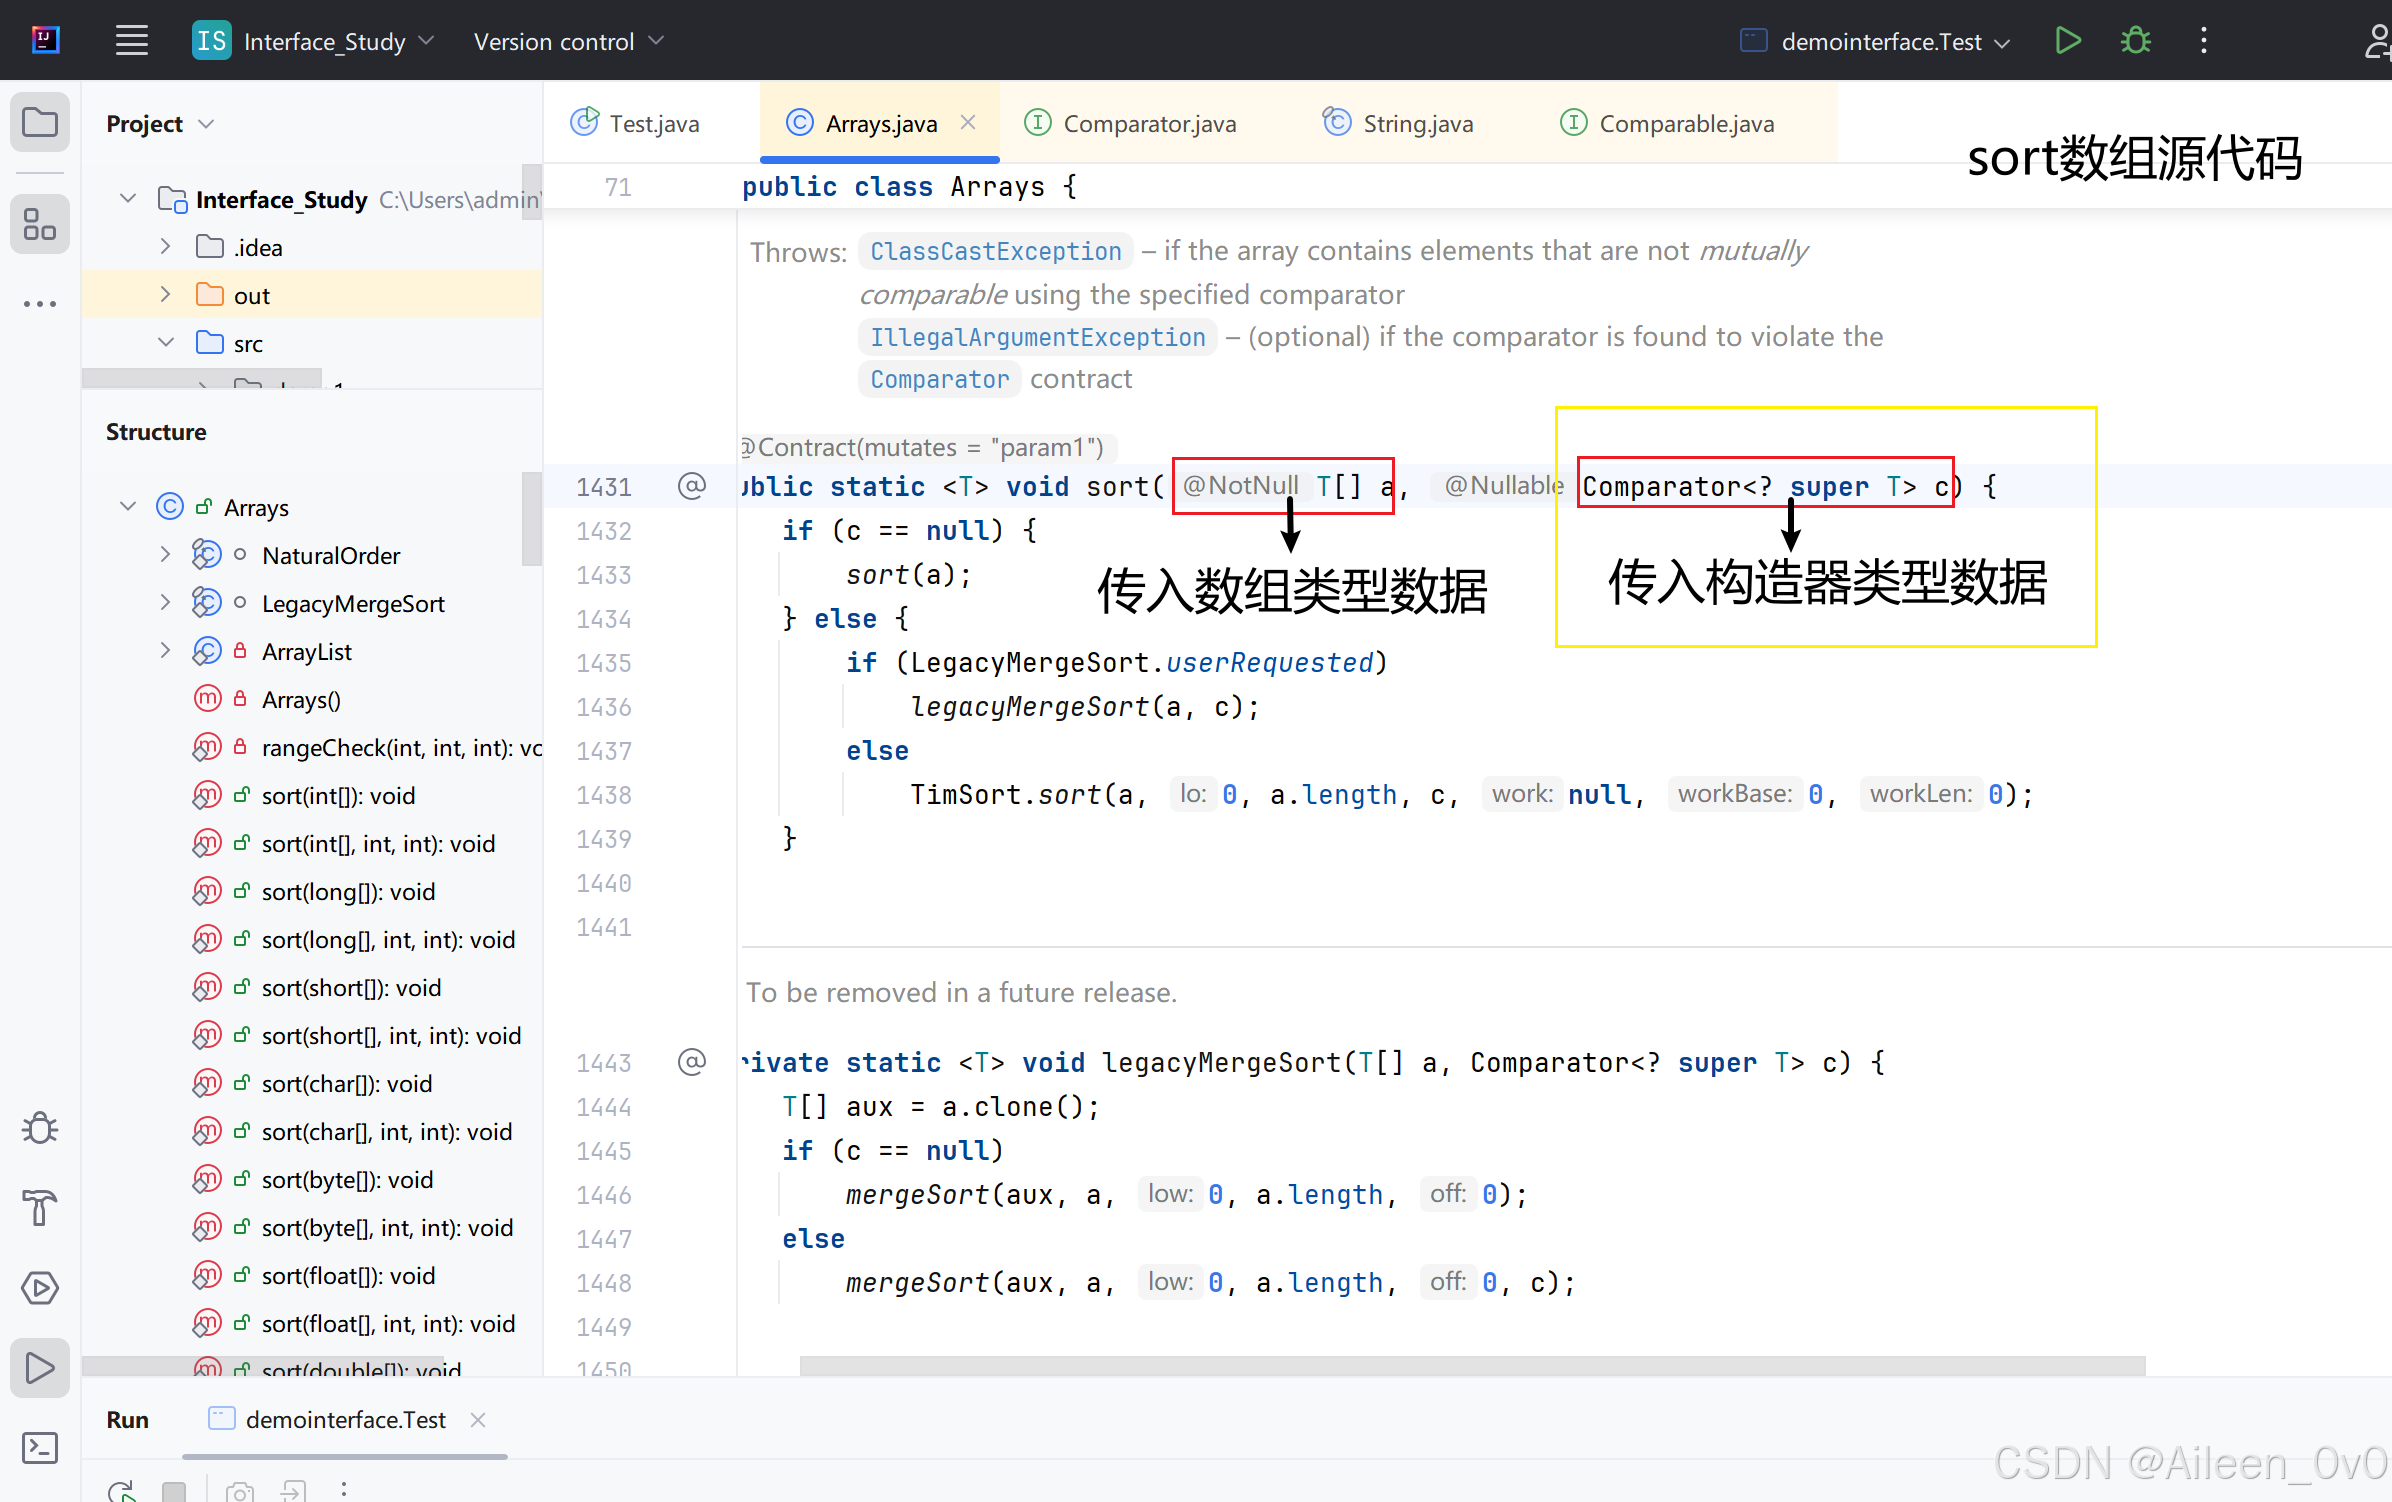Select sort(byte[], int, int): void
The height and width of the screenshot is (1502, 2392).
(312, 1227)
